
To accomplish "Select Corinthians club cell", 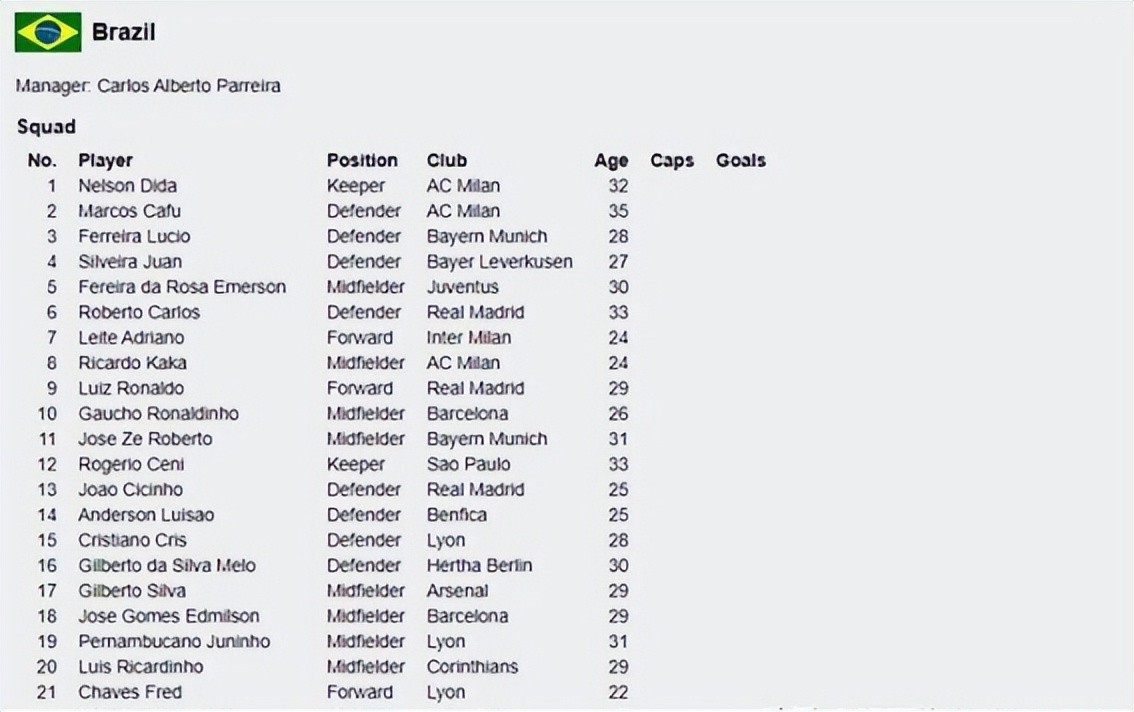I will coord(472,667).
